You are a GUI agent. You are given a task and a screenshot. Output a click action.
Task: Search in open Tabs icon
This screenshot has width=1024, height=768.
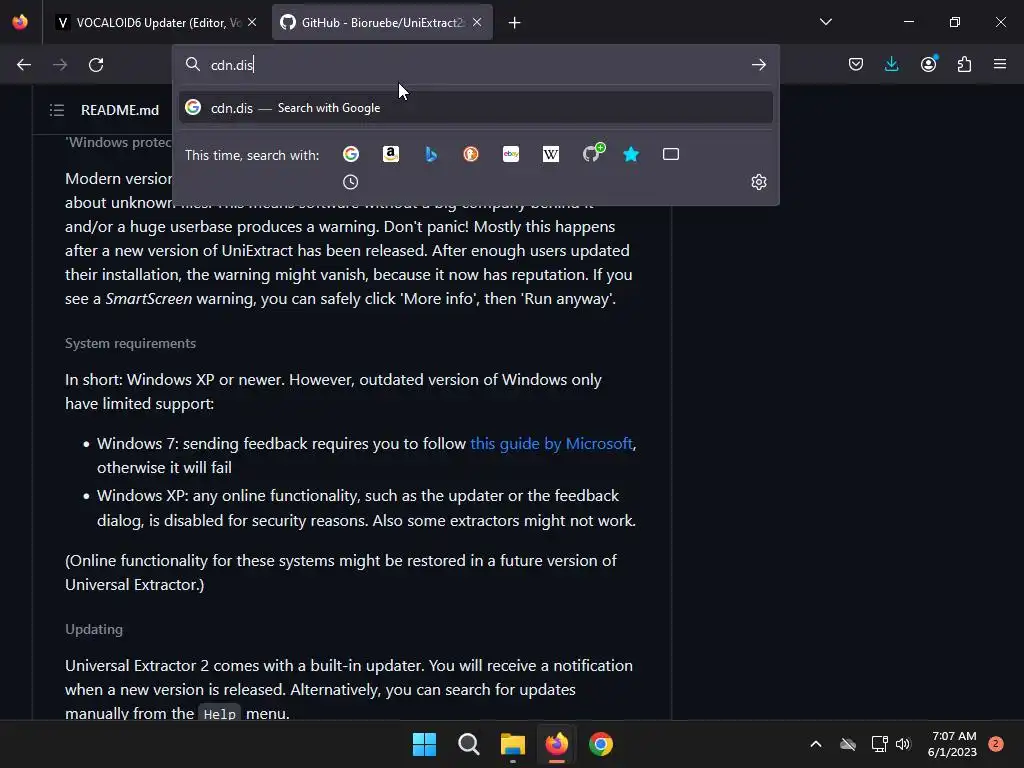(671, 154)
